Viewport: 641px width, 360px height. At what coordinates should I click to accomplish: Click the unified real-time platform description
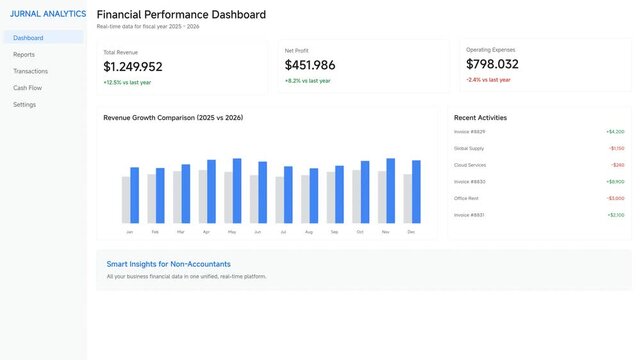click(186, 277)
